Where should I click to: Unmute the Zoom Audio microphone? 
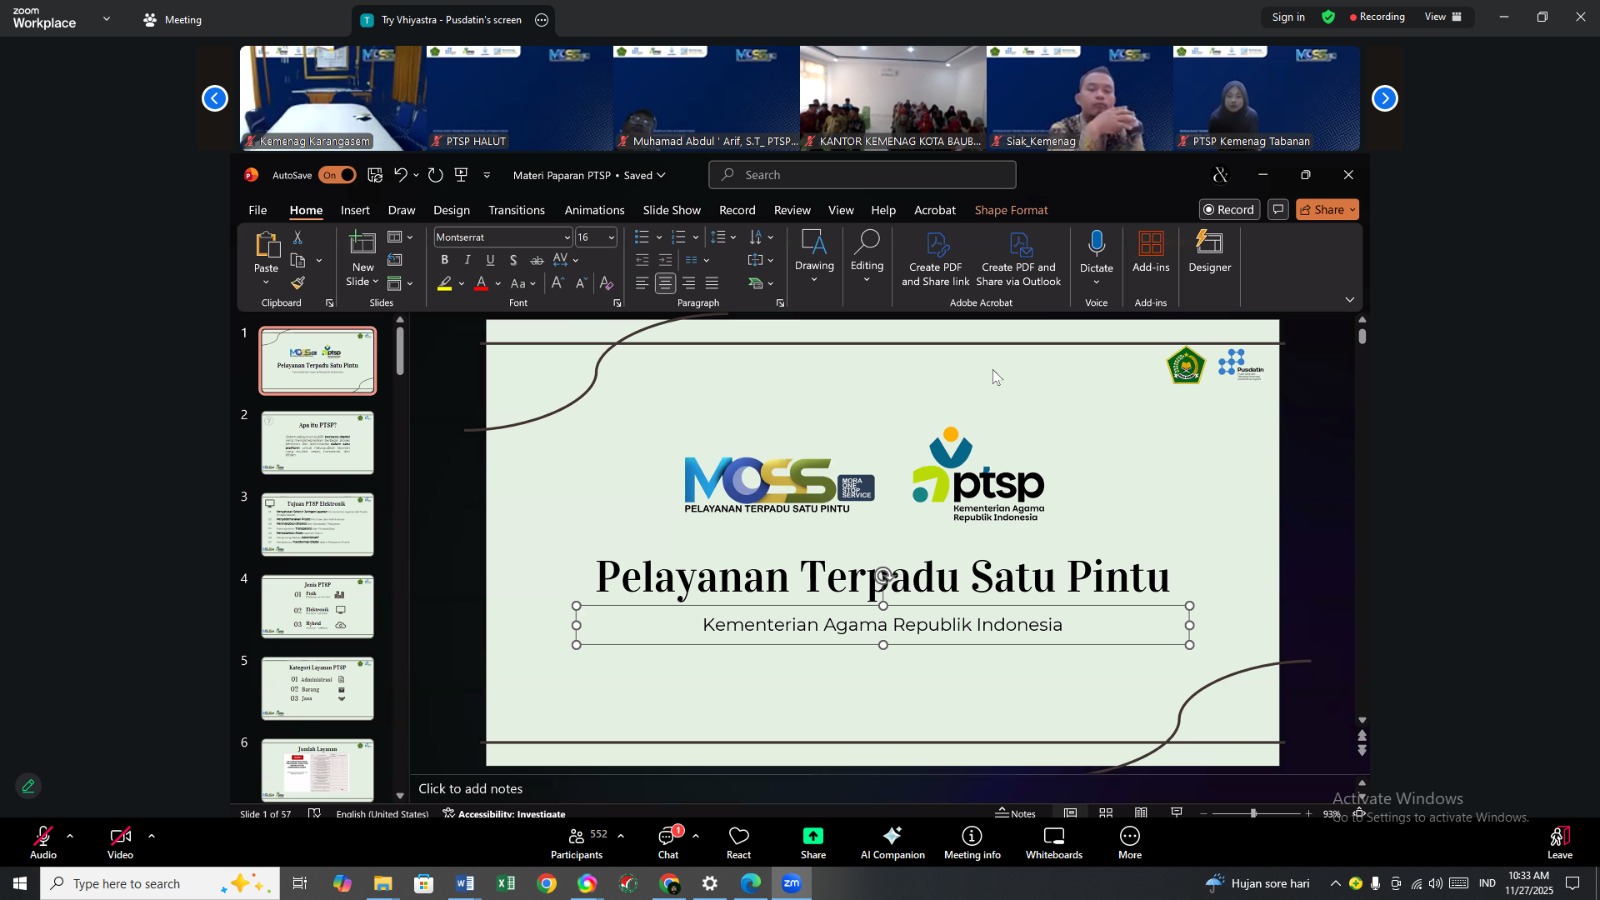[x=43, y=841]
